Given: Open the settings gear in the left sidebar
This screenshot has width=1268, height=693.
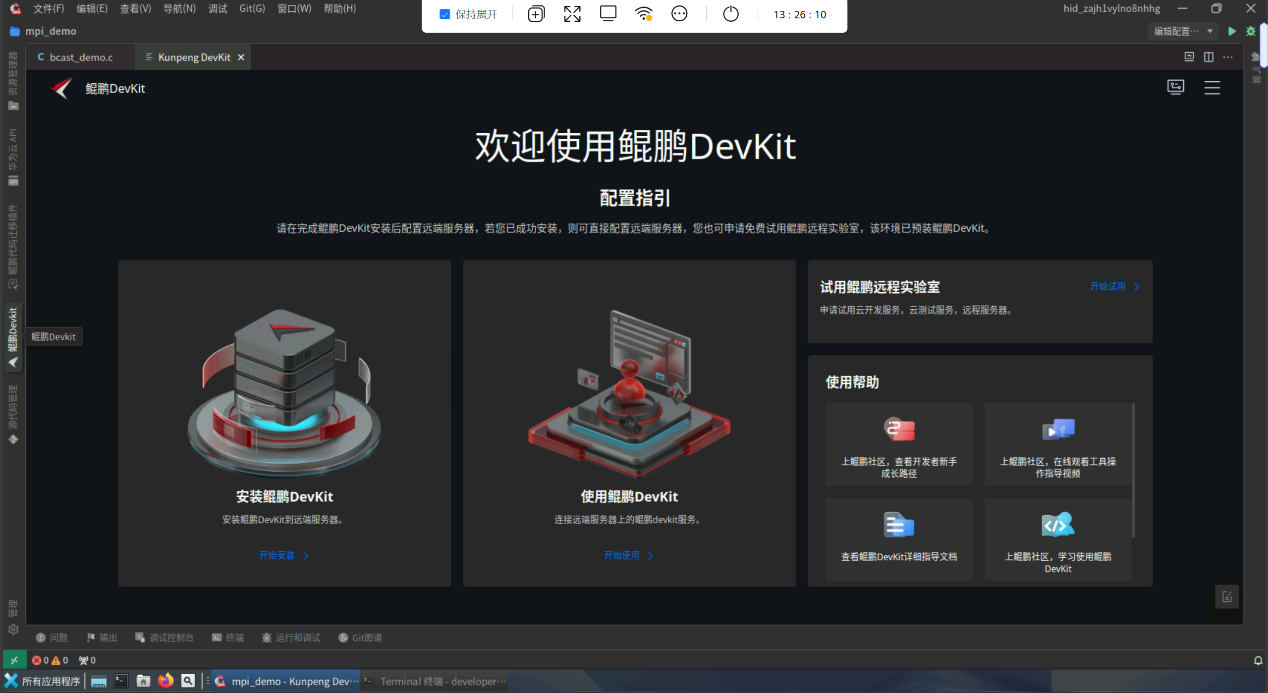Looking at the screenshot, I should tap(13, 629).
